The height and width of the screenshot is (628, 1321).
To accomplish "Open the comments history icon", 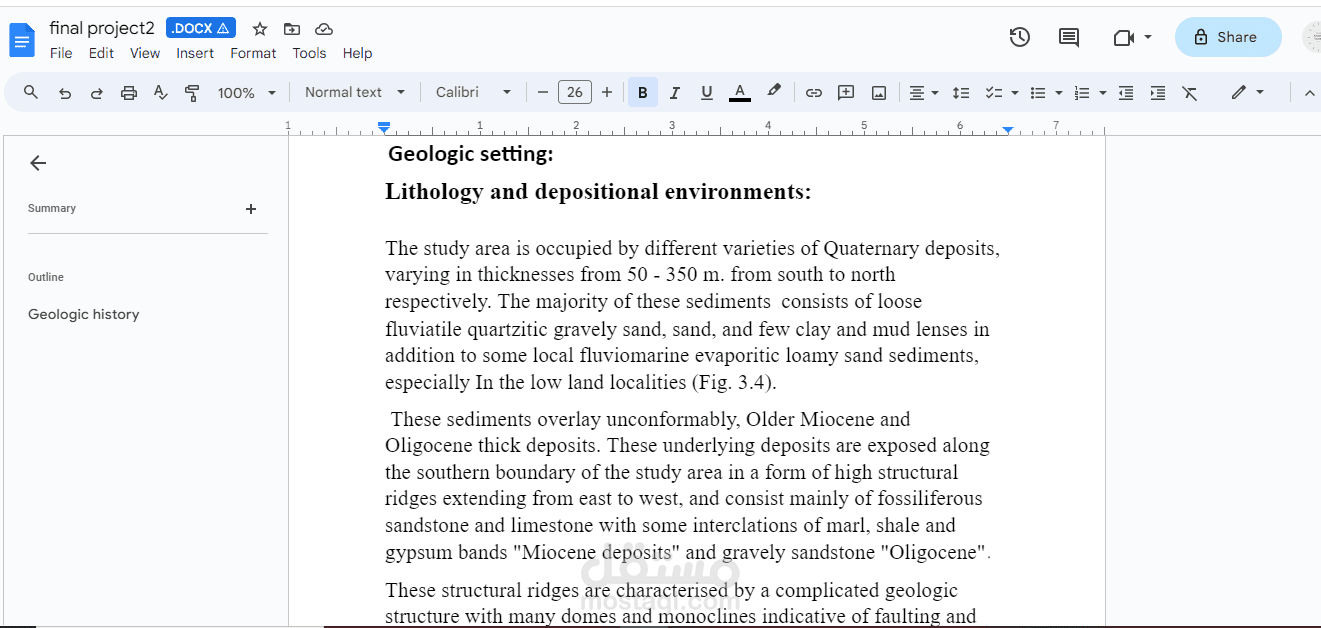I will (x=1069, y=37).
